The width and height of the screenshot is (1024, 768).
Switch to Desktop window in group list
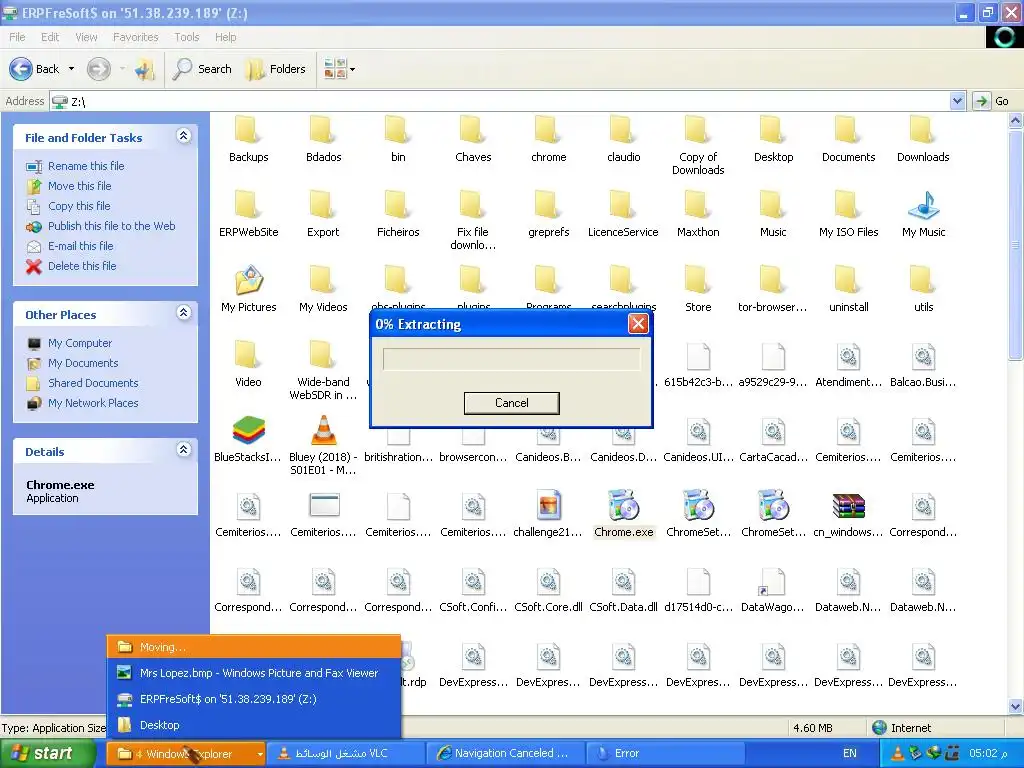[x=253, y=725]
